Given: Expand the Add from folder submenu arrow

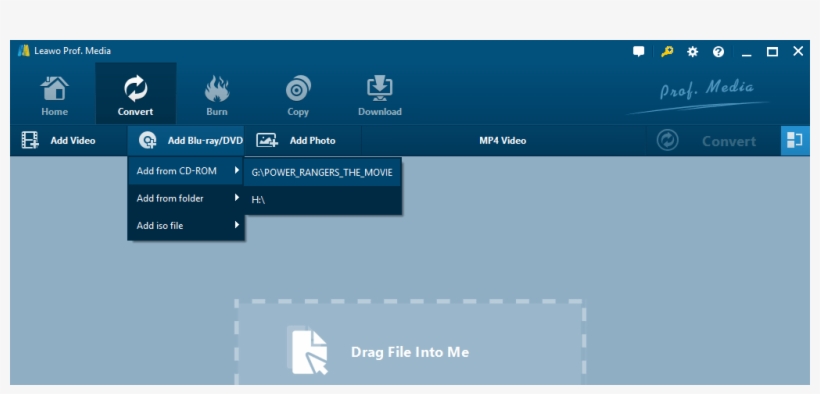Looking at the screenshot, I should pyautogui.click(x=237, y=198).
